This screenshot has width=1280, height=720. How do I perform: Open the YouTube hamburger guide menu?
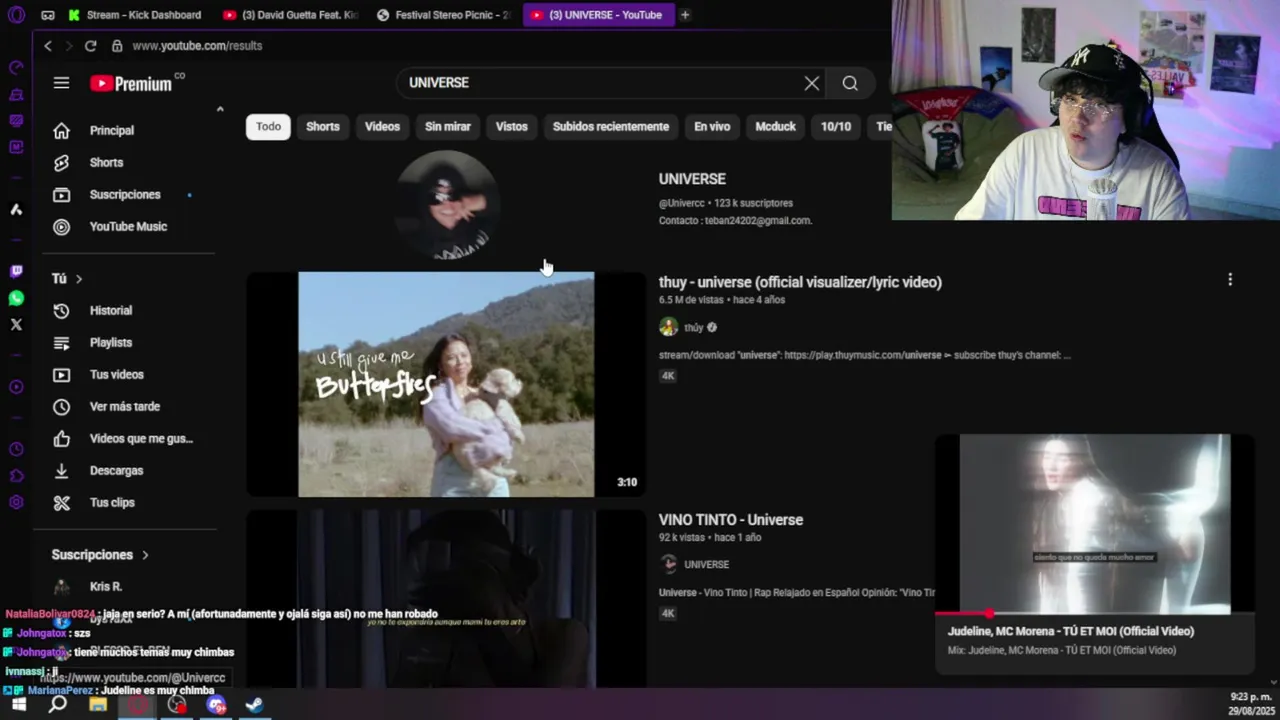(62, 83)
